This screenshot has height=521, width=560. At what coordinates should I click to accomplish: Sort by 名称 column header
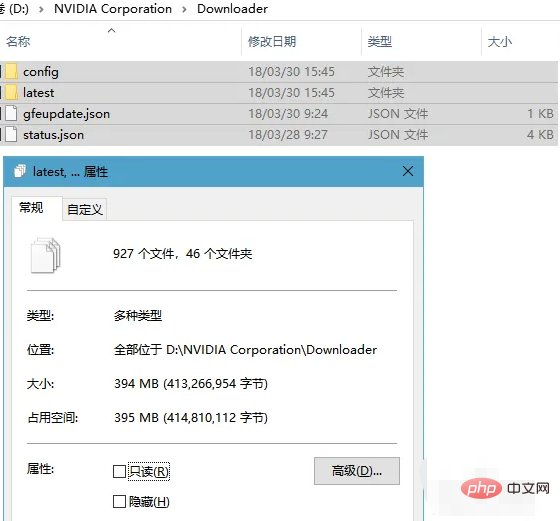pyautogui.click(x=18, y=42)
